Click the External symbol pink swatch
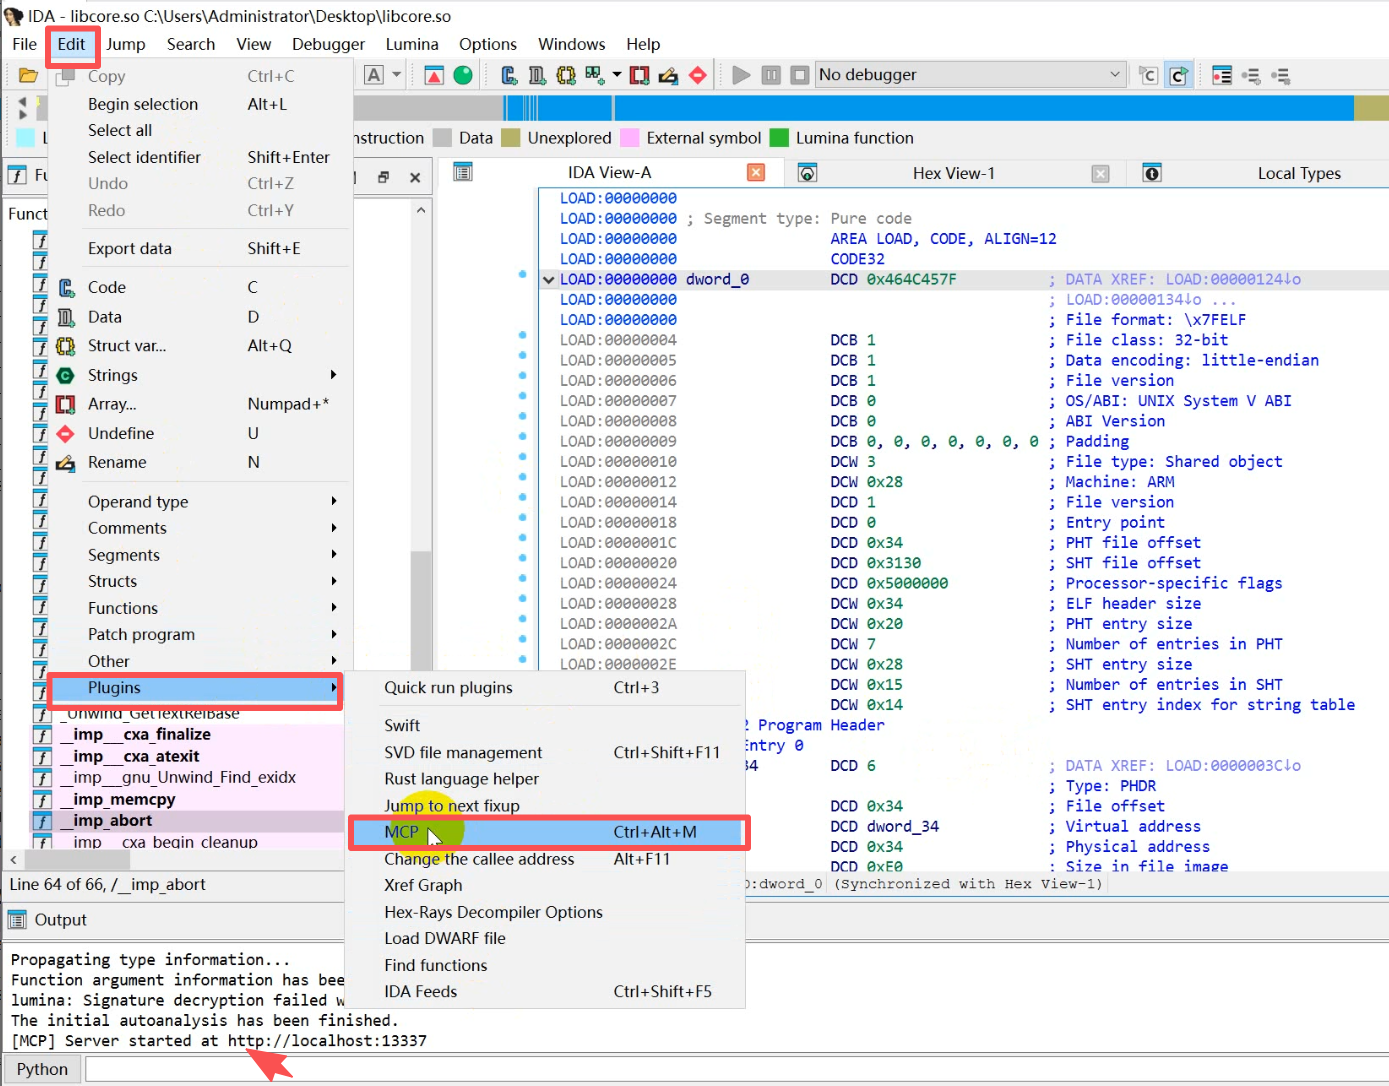 click(630, 138)
